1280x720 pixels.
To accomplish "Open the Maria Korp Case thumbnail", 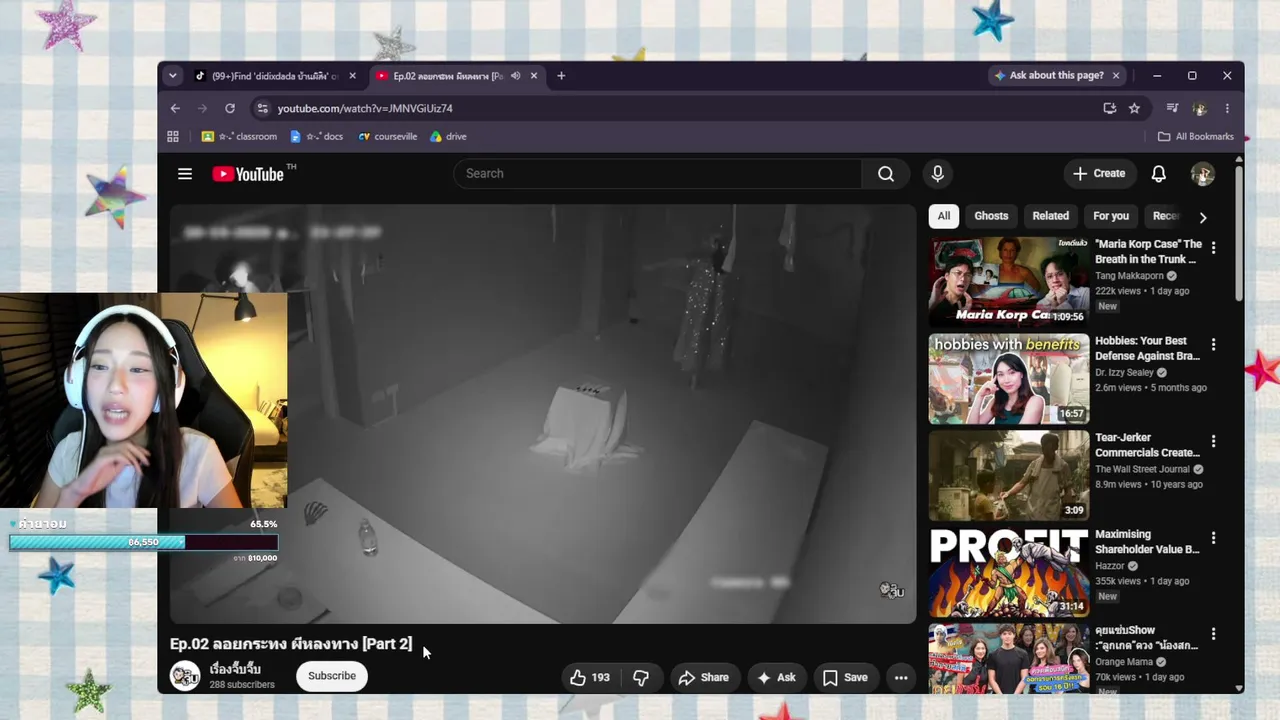I will coord(1009,282).
